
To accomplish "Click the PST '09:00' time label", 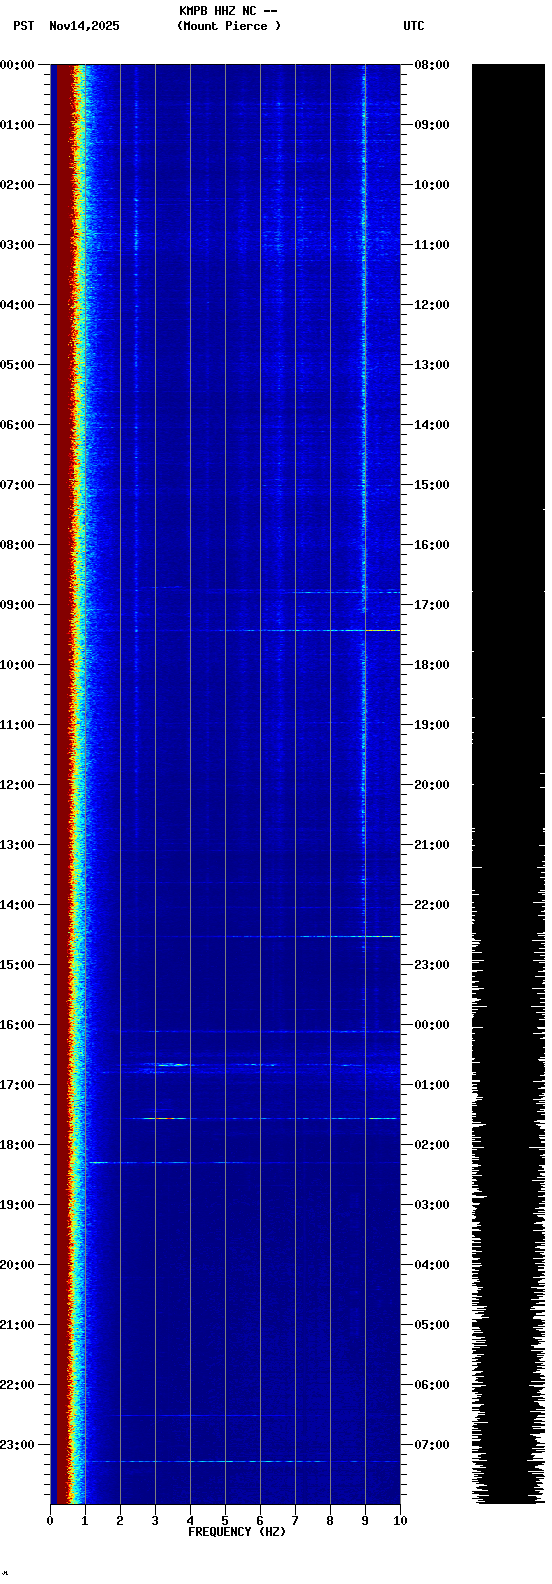I will click(17, 605).
